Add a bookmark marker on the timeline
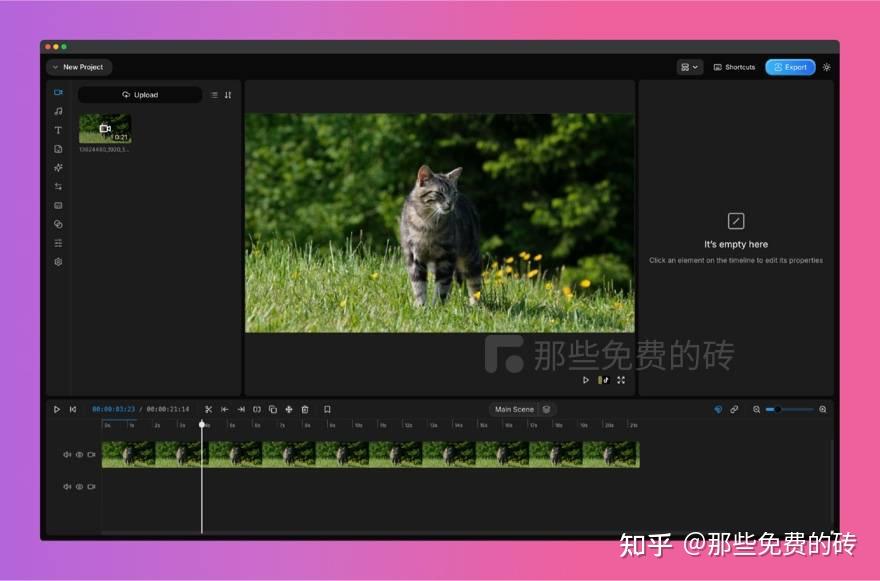 327,409
